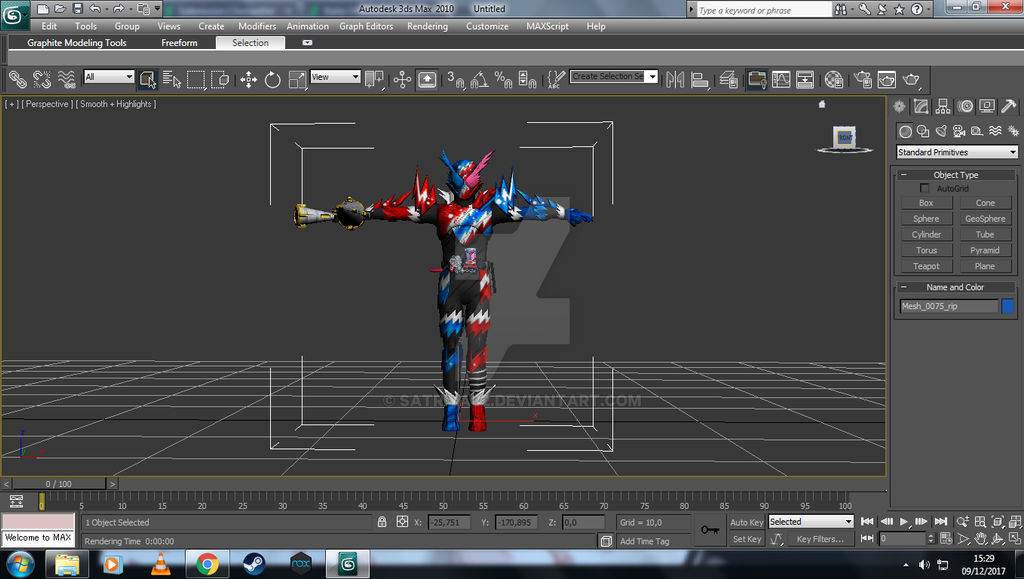The width and height of the screenshot is (1024, 579).
Task: Open the Curve Editor
Action: (x=781, y=80)
